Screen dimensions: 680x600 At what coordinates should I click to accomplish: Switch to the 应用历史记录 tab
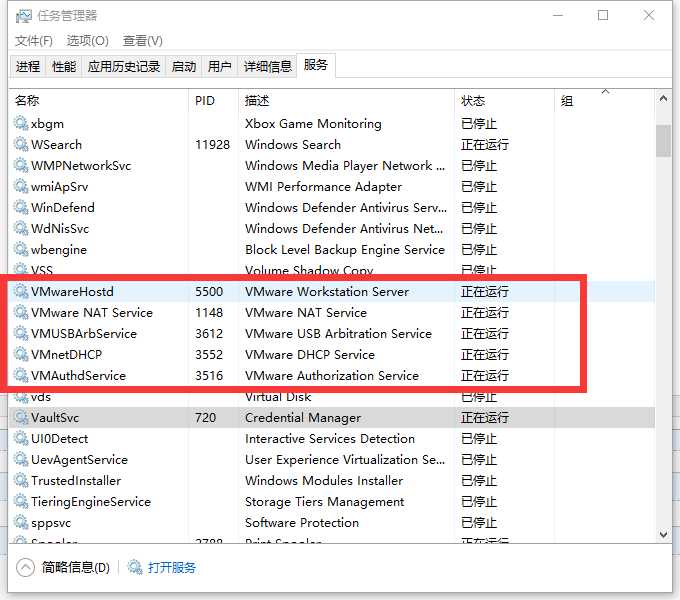[x=124, y=66]
